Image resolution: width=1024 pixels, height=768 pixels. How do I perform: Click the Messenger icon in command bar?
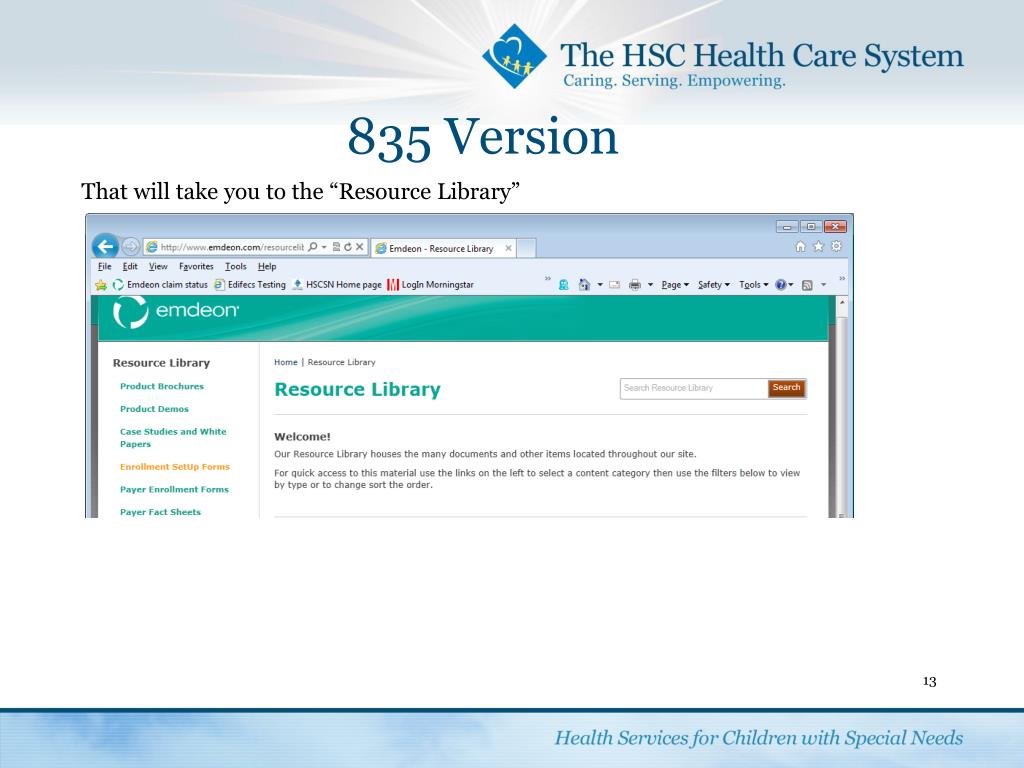[x=564, y=285]
